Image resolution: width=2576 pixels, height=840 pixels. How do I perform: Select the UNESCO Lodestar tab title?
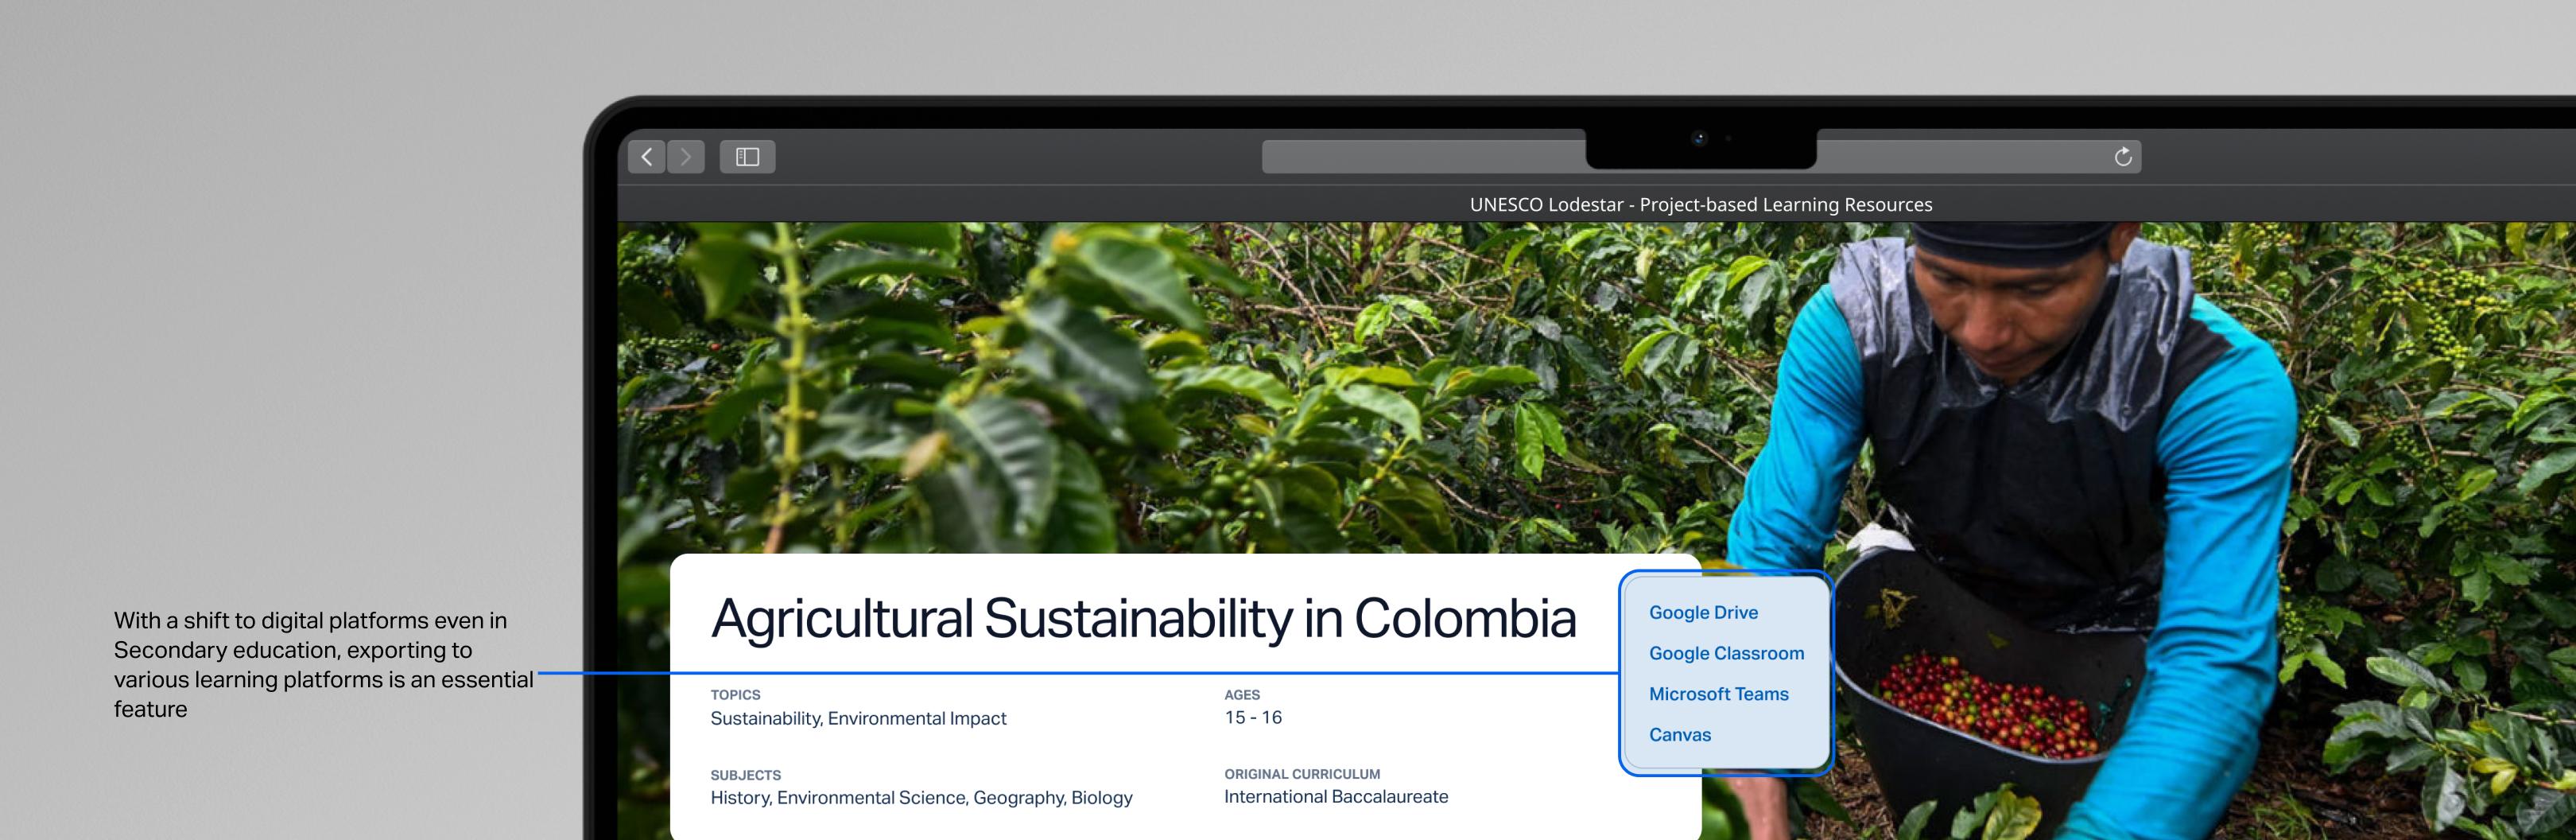[x=1701, y=205]
